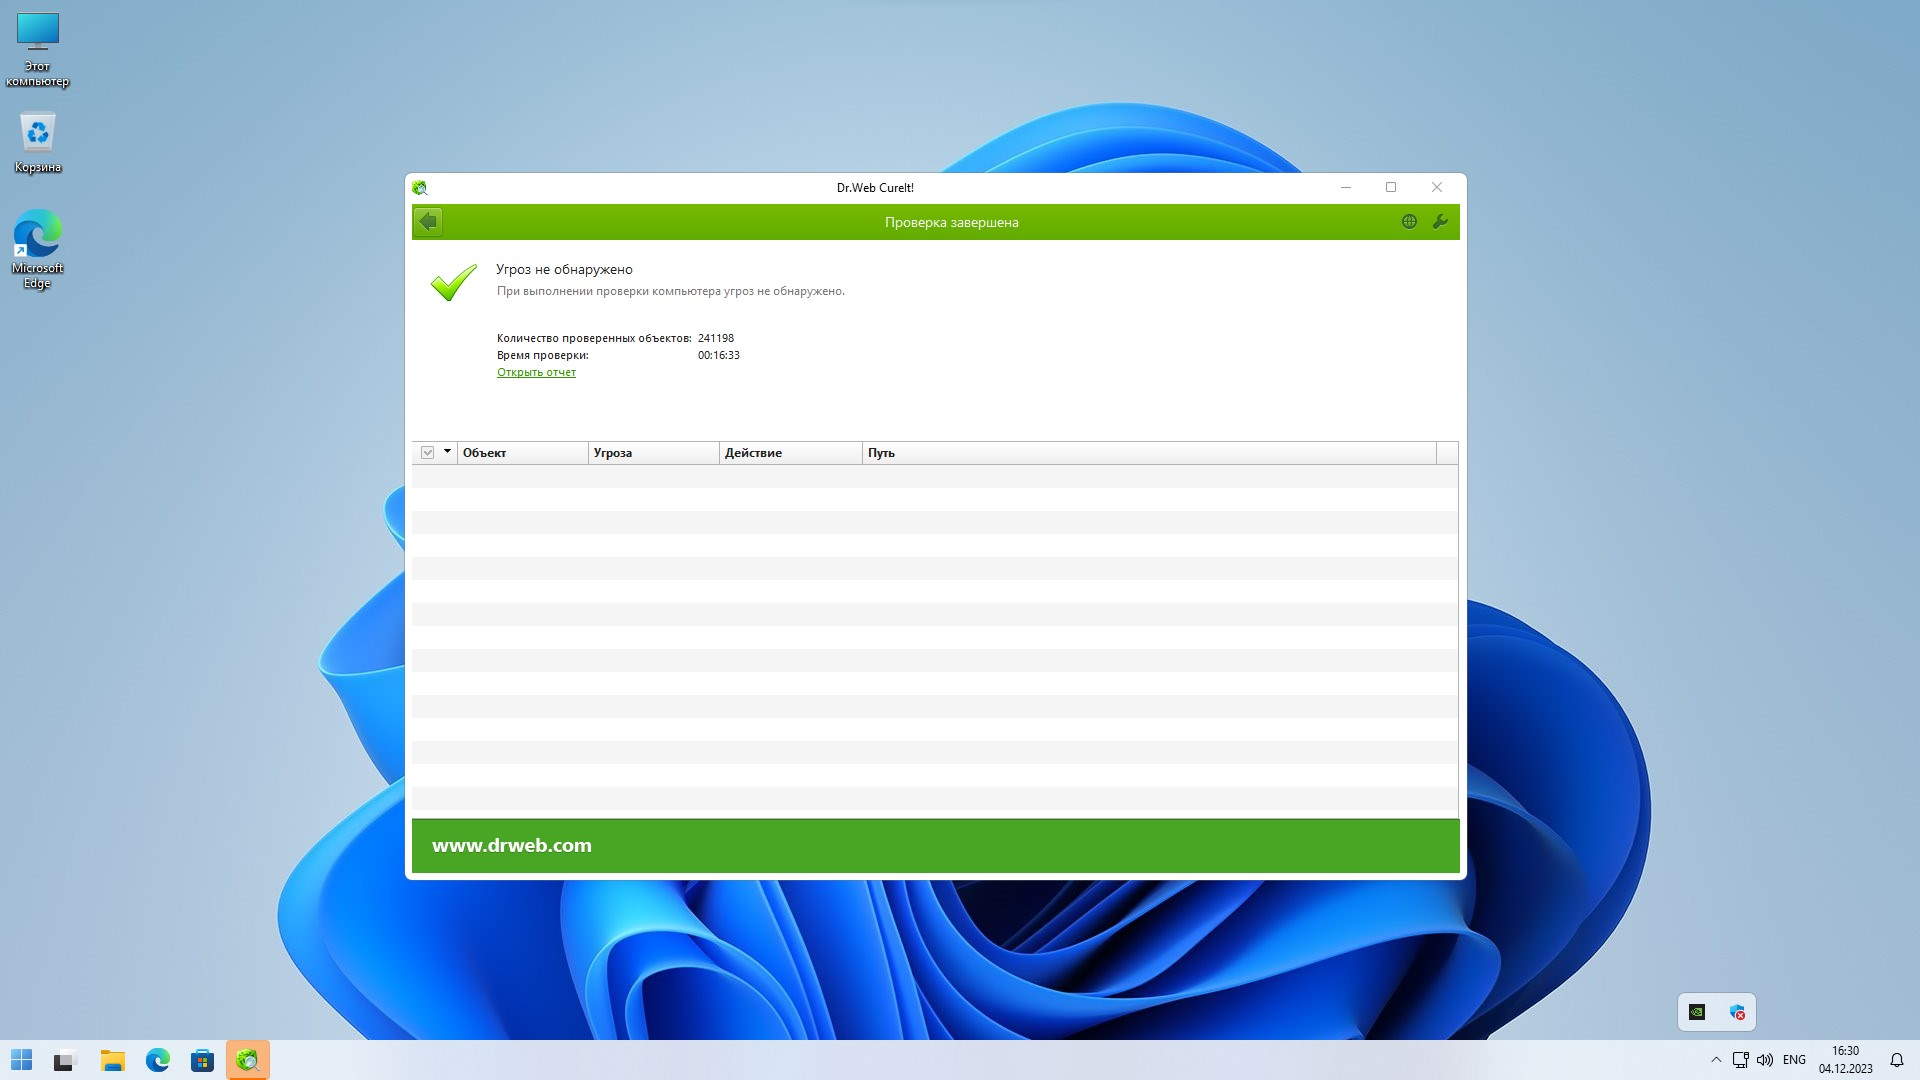The height and width of the screenshot is (1080, 1920).
Task: Open Microsoft Store from taskbar
Action: [x=202, y=1060]
